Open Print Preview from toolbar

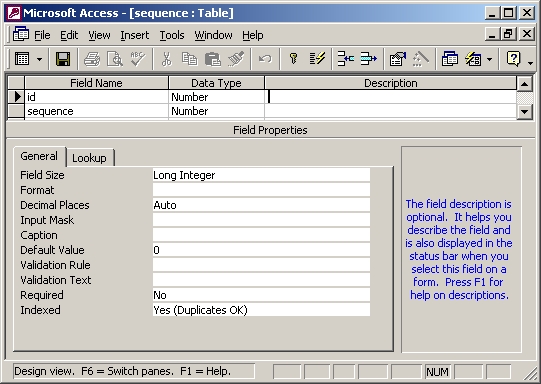click(115, 59)
